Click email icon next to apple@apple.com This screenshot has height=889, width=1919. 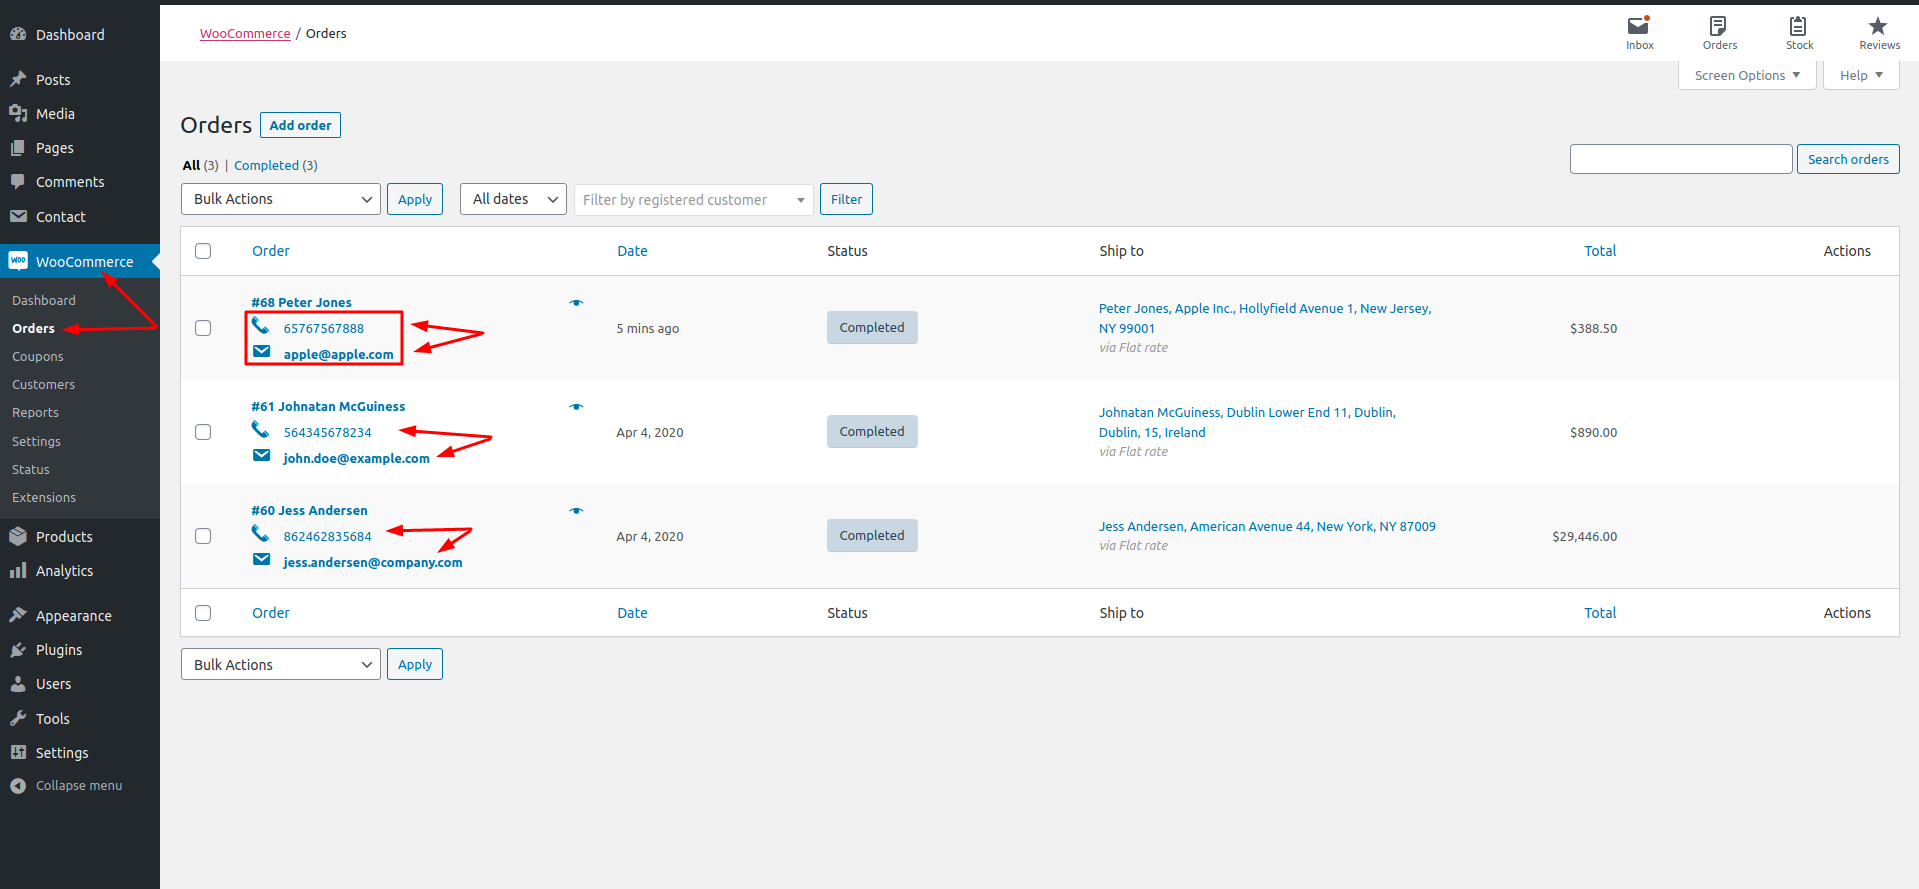(x=262, y=351)
